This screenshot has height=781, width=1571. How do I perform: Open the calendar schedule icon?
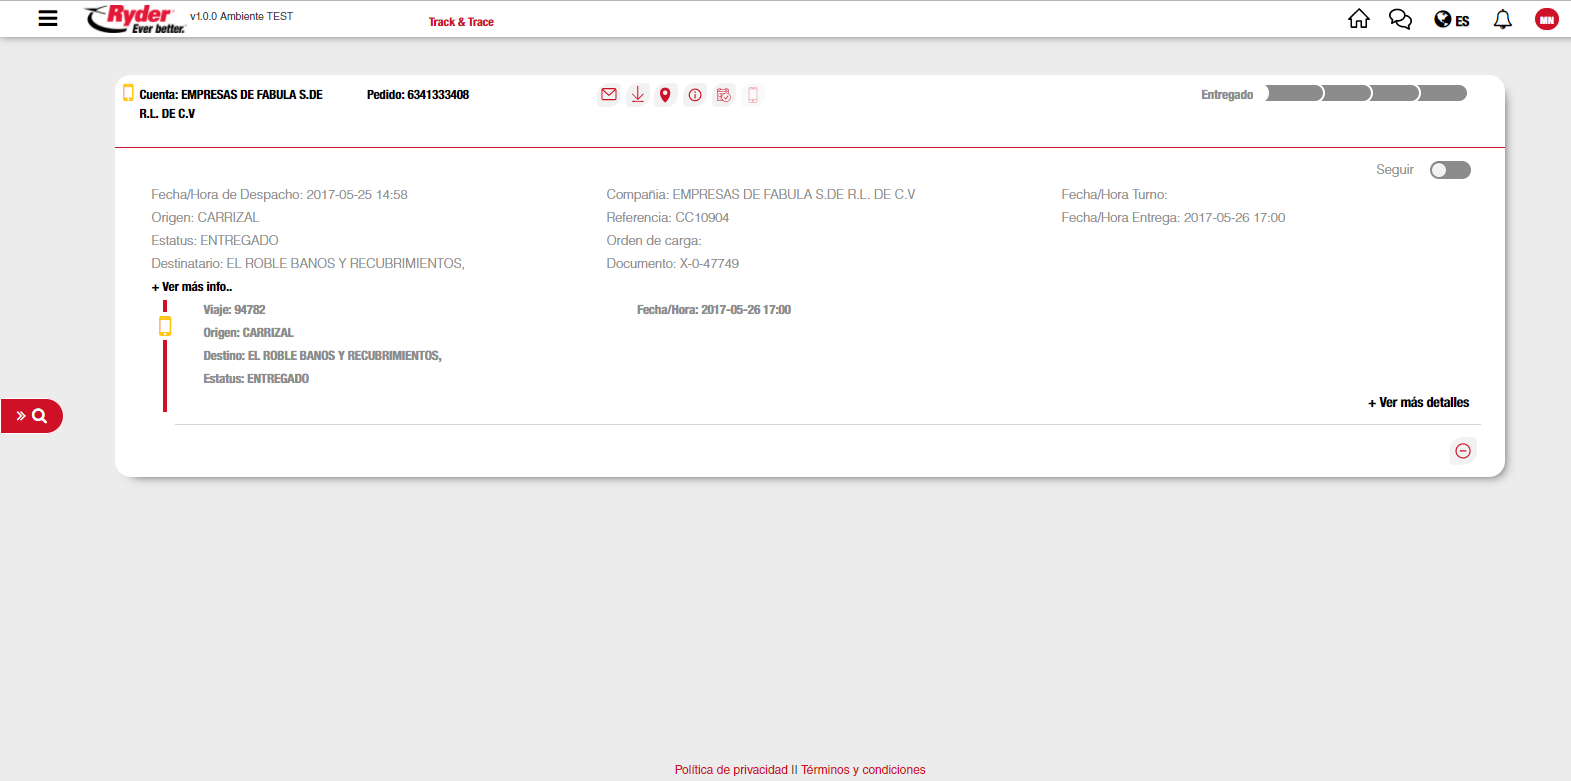(724, 95)
